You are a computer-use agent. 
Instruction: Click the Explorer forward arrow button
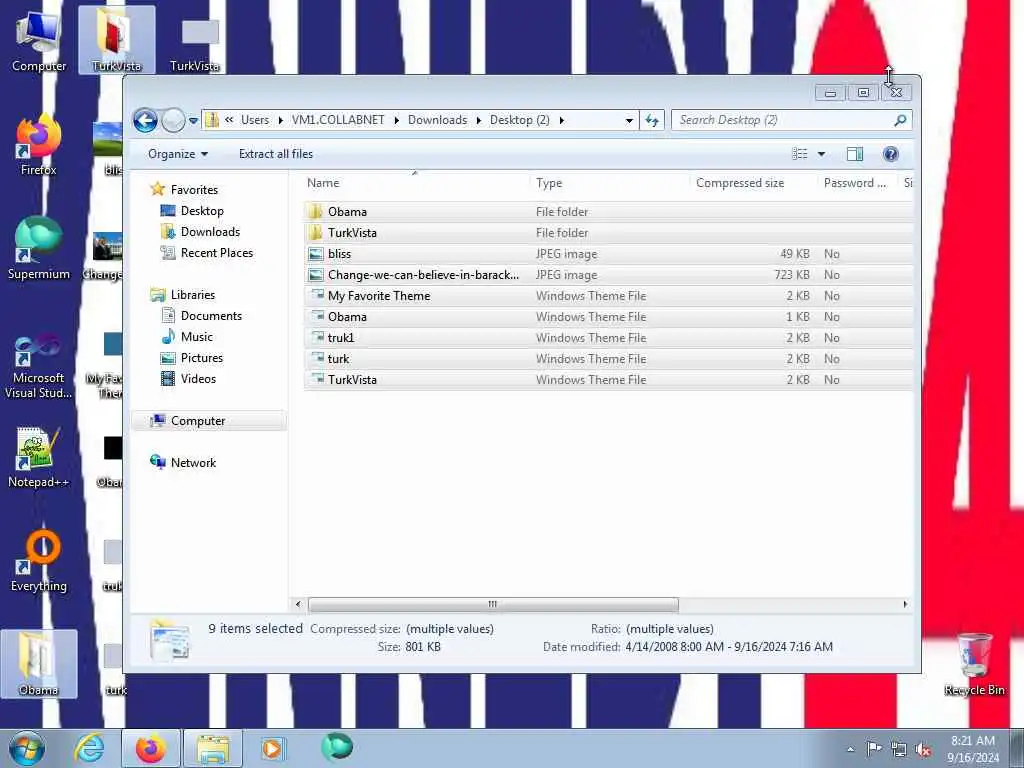point(173,120)
